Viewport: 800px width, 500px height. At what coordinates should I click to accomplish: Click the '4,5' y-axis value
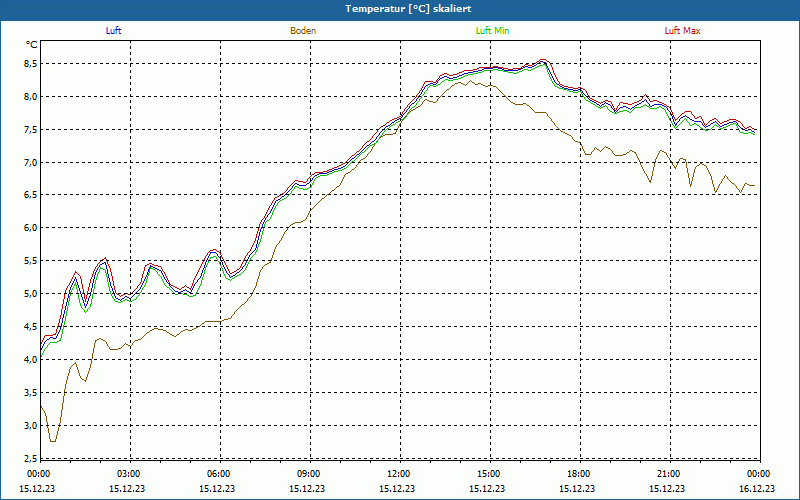point(31,327)
